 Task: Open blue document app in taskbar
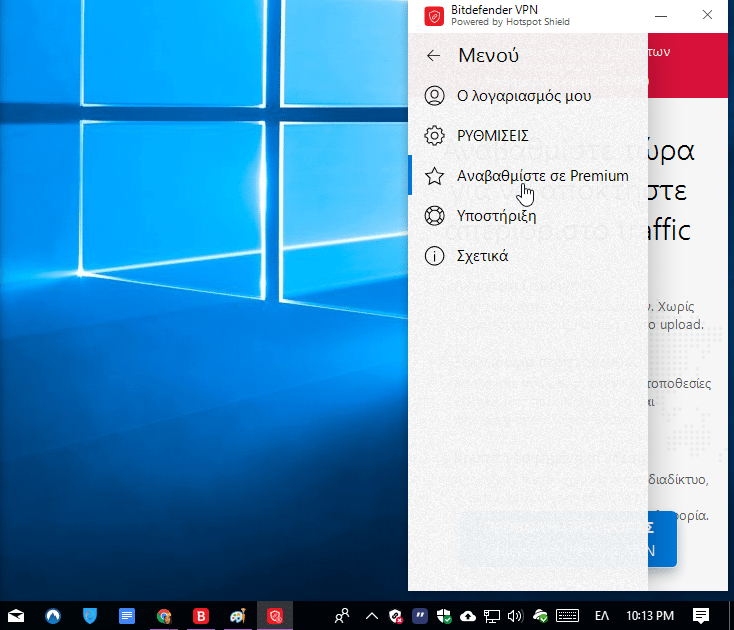pos(127,616)
